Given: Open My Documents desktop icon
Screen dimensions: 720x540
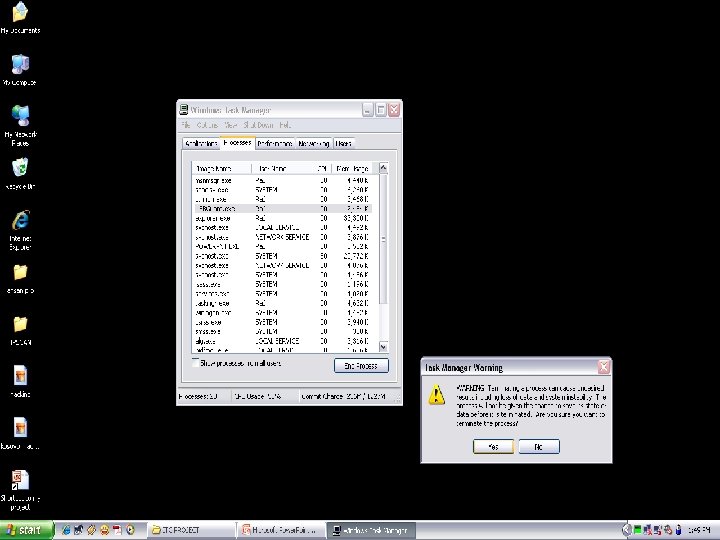Looking at the screenshot, I should pos(20,18).
